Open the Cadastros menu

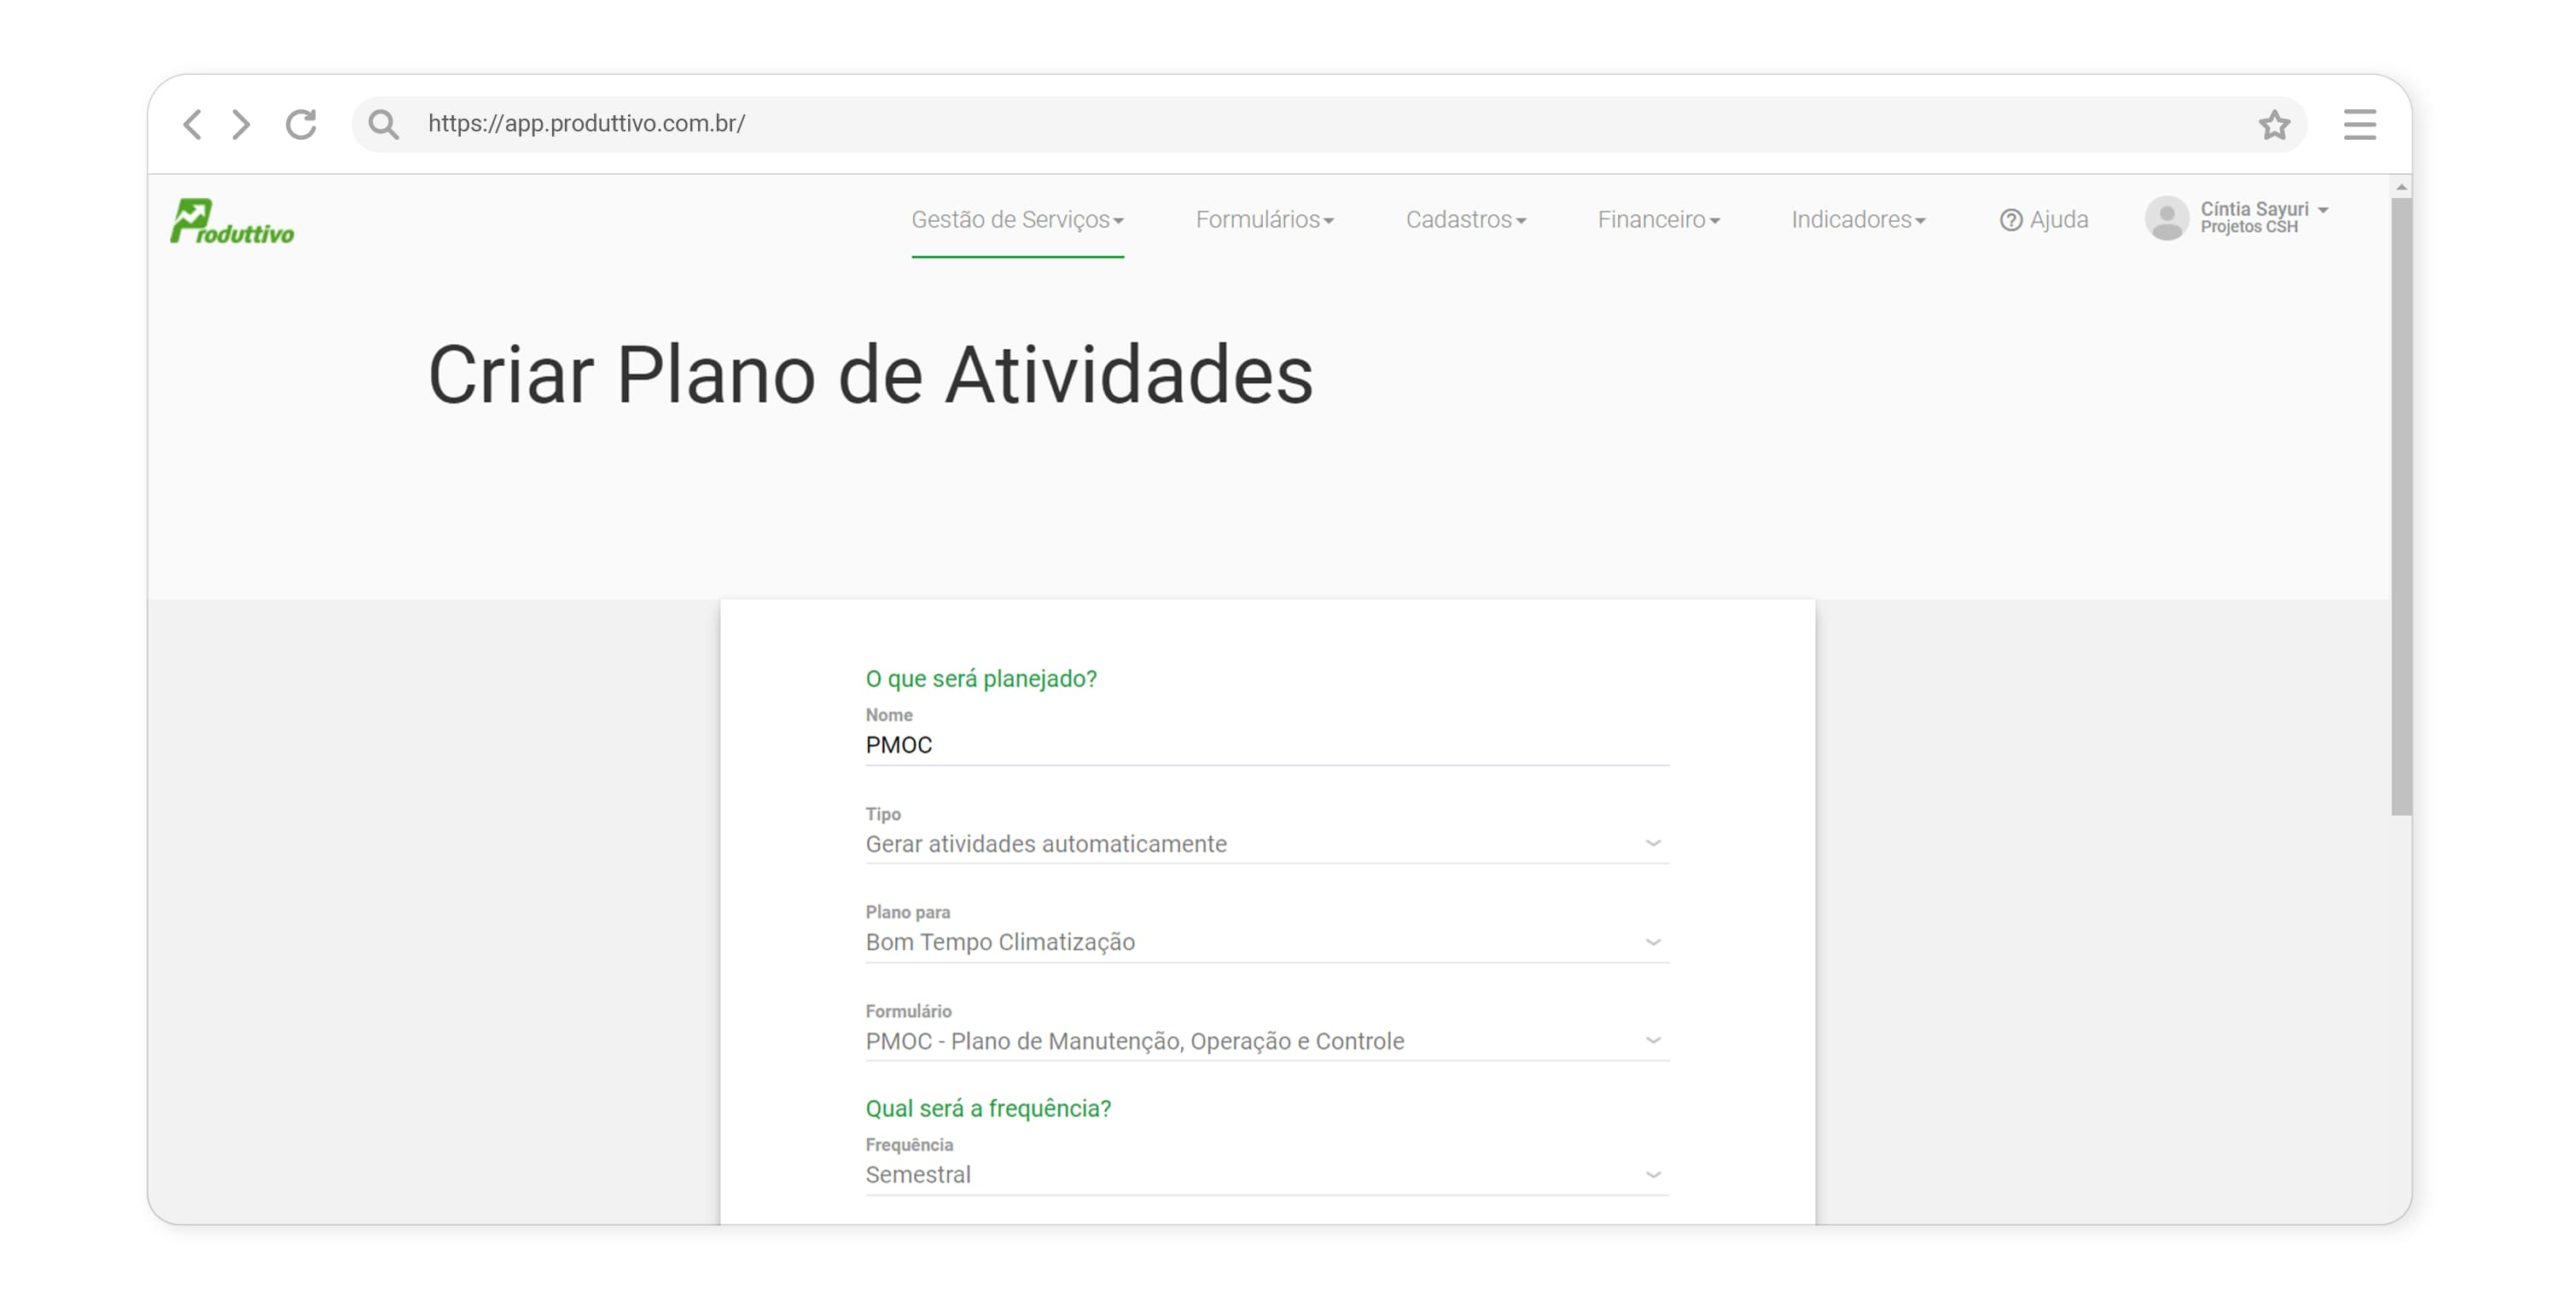(x=1465, y=220)
